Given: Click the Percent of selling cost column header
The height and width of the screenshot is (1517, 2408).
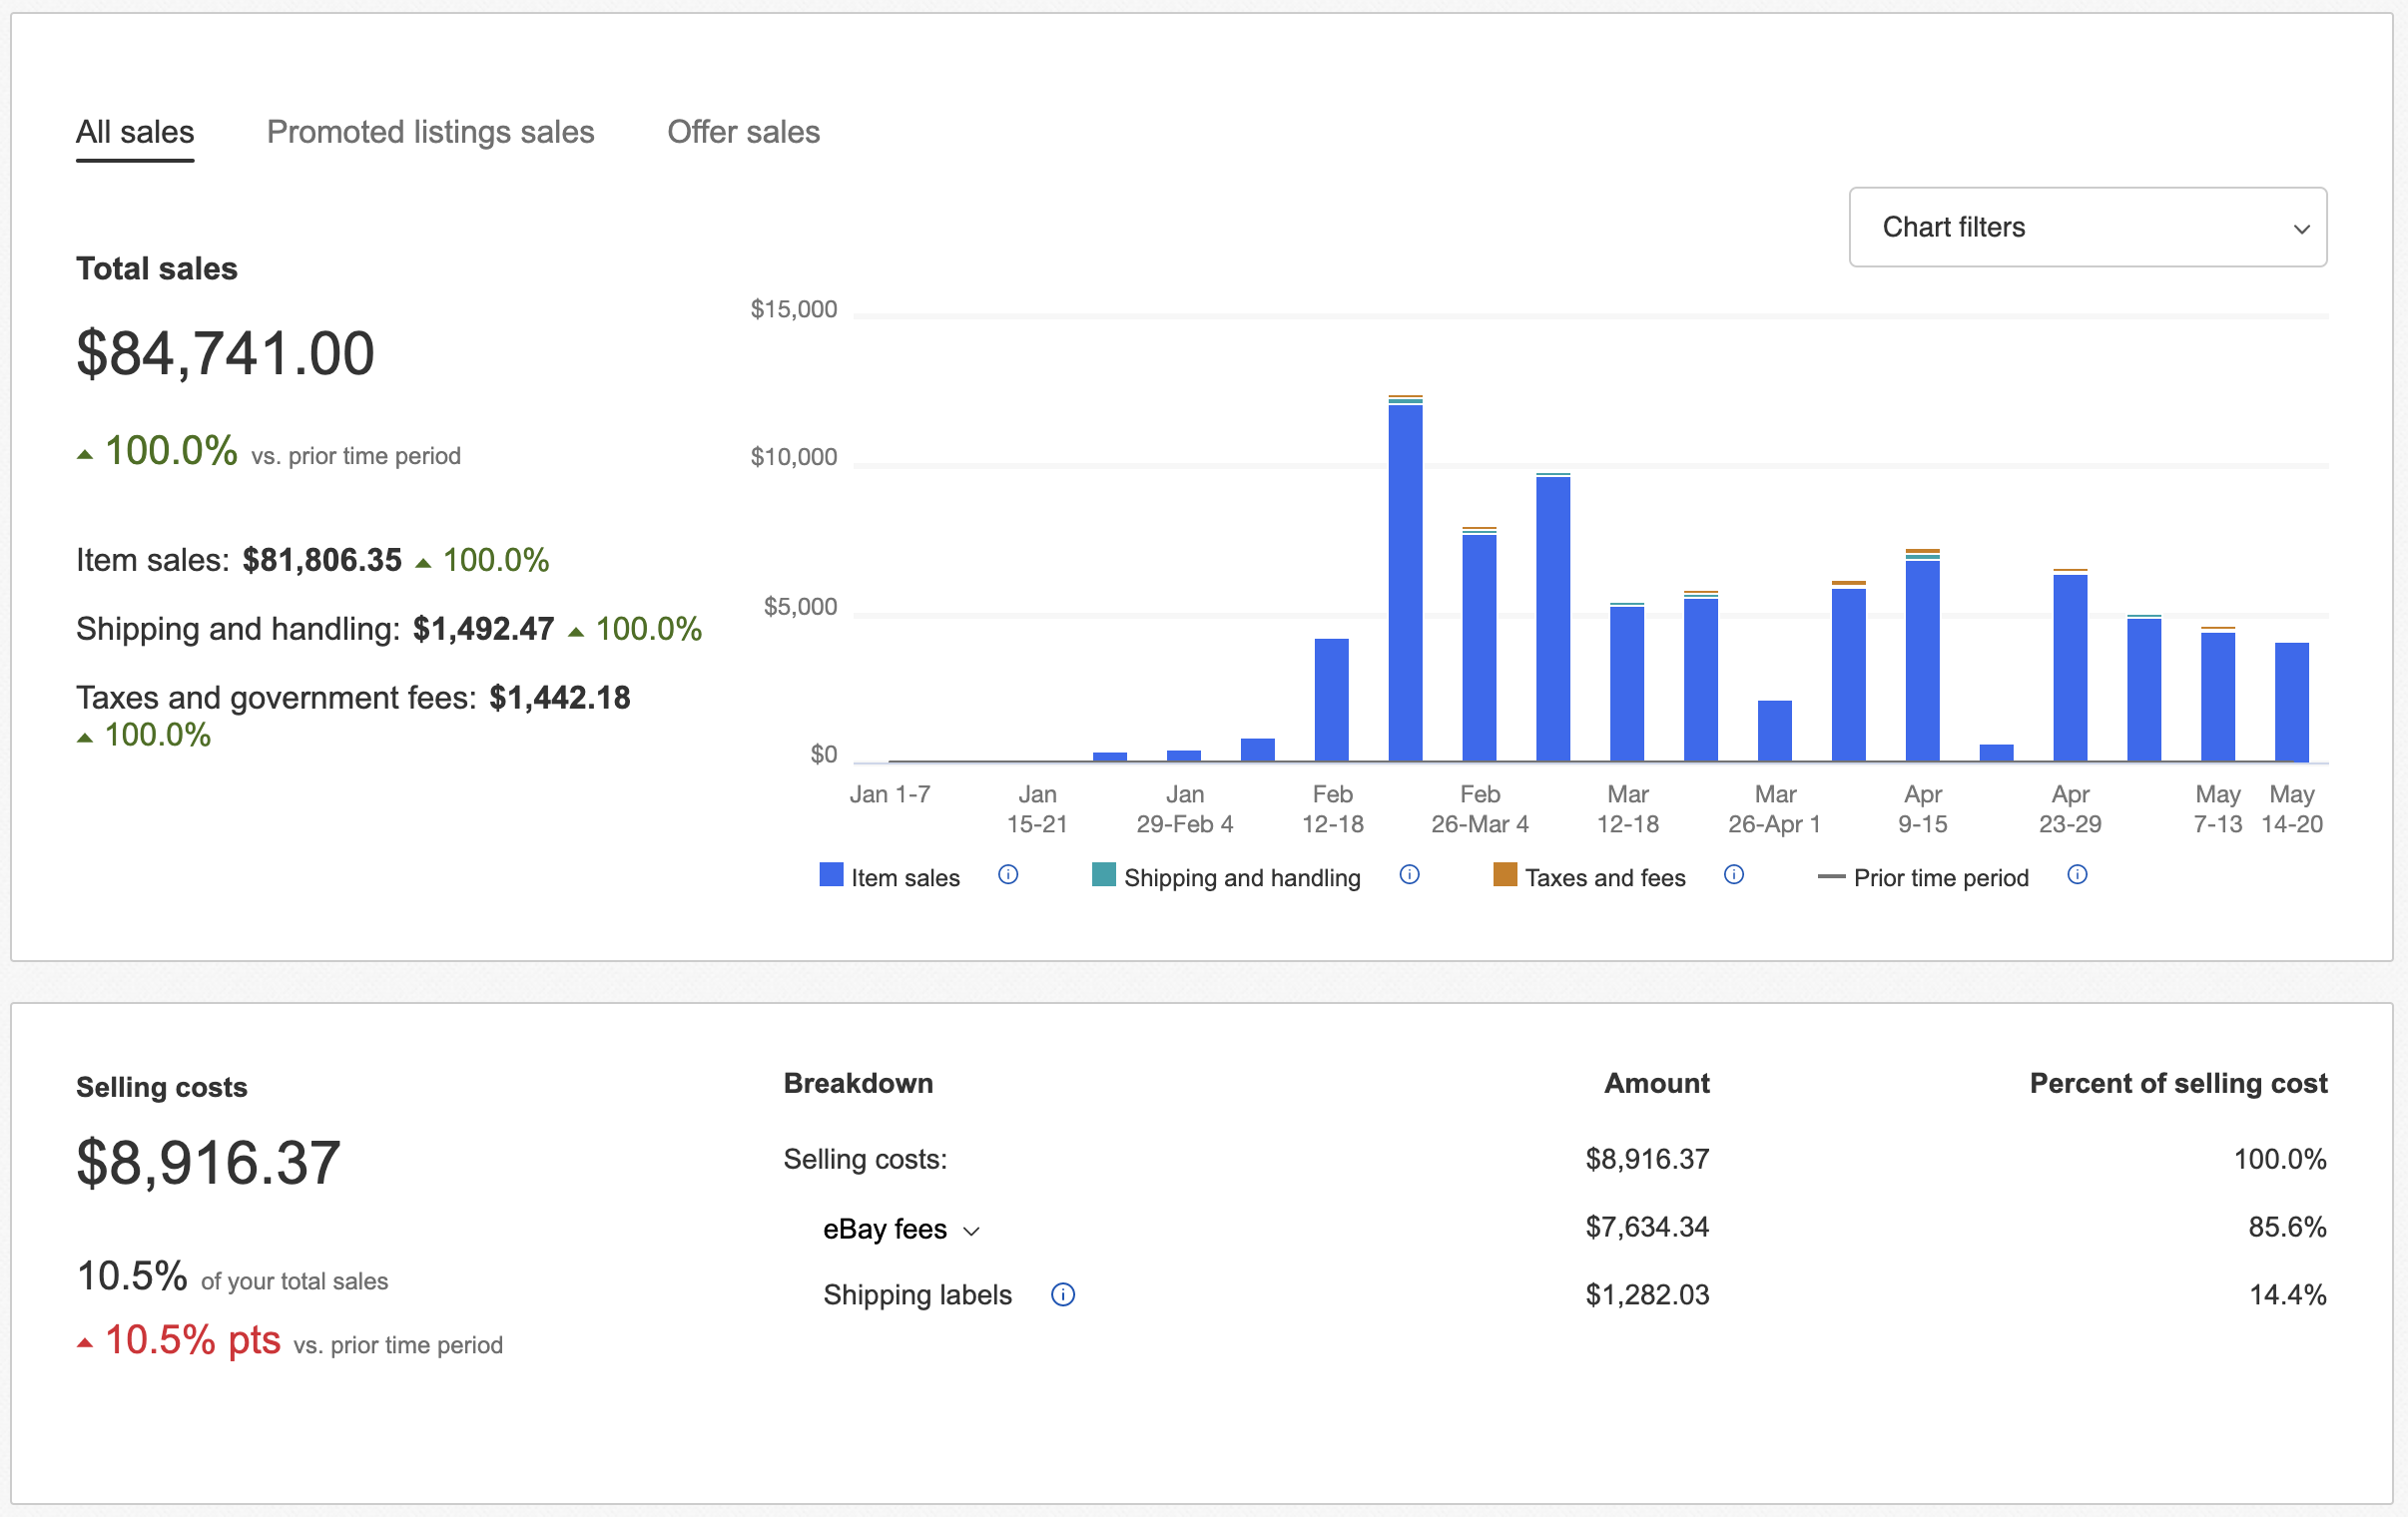Looking at the screenshot, I should click(x=2178, y=1083).
